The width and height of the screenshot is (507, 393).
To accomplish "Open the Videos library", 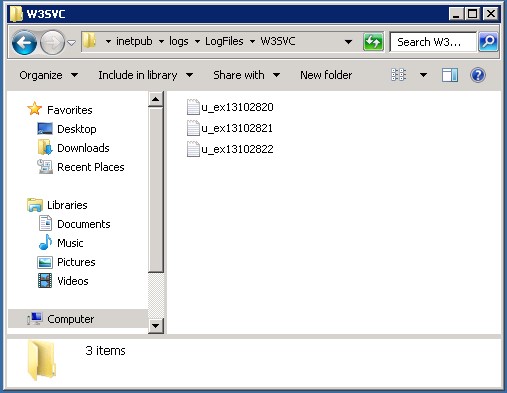I will click(x=73, y=281).
